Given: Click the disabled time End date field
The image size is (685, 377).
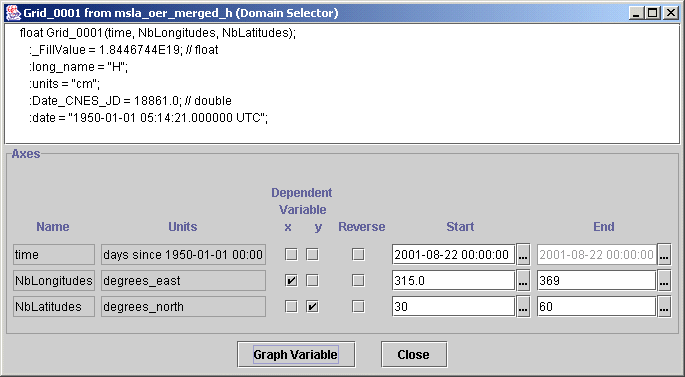Looking at the screenshot, I should [596, 254].
